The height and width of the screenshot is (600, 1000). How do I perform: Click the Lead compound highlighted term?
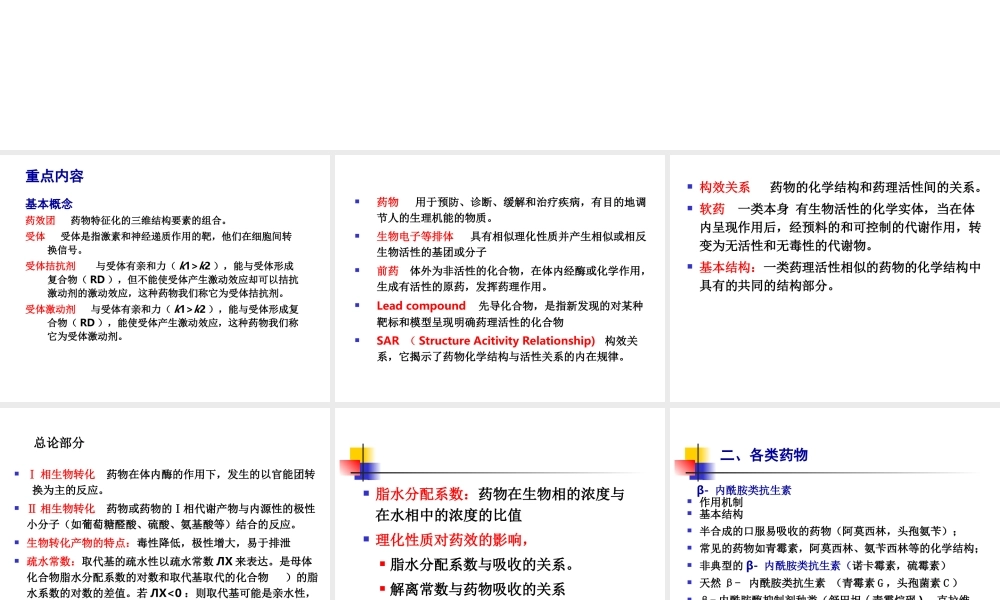(420, 305)
